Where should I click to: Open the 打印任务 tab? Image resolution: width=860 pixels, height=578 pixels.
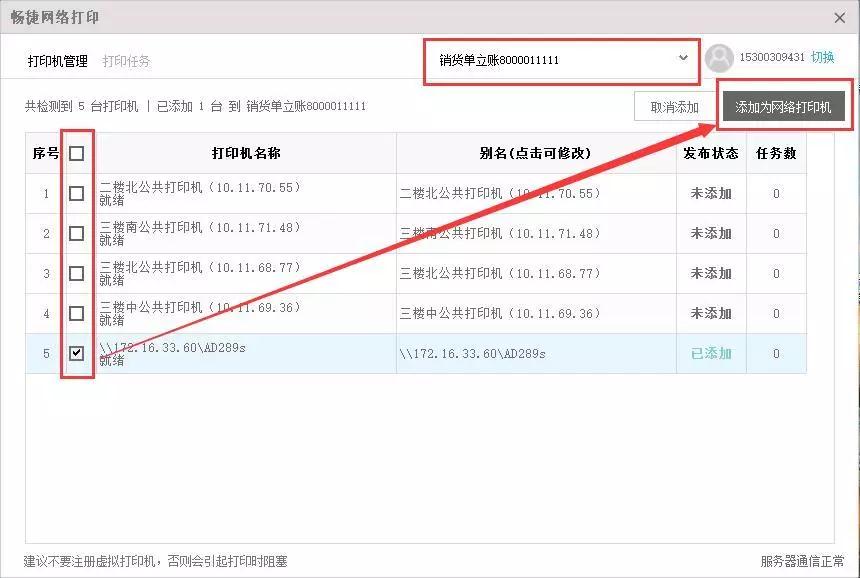[x=126, y=61]
